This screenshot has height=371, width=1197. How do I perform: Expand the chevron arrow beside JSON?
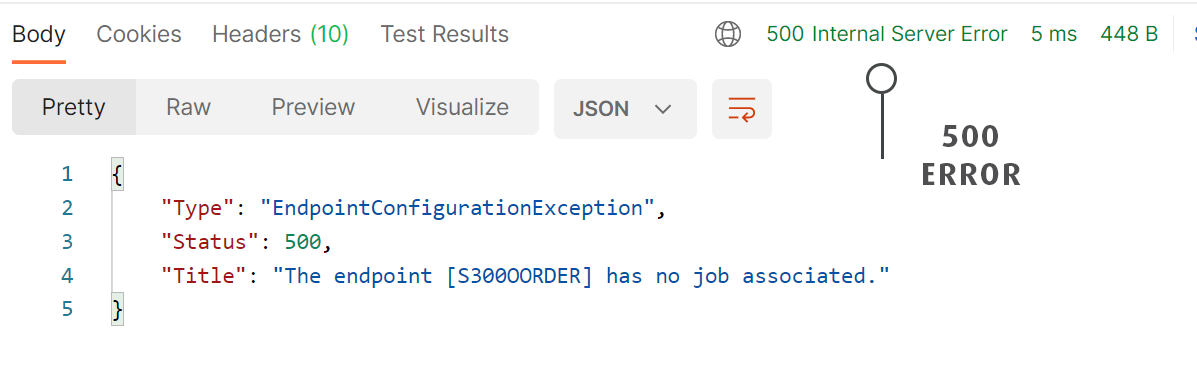[663, 109]
